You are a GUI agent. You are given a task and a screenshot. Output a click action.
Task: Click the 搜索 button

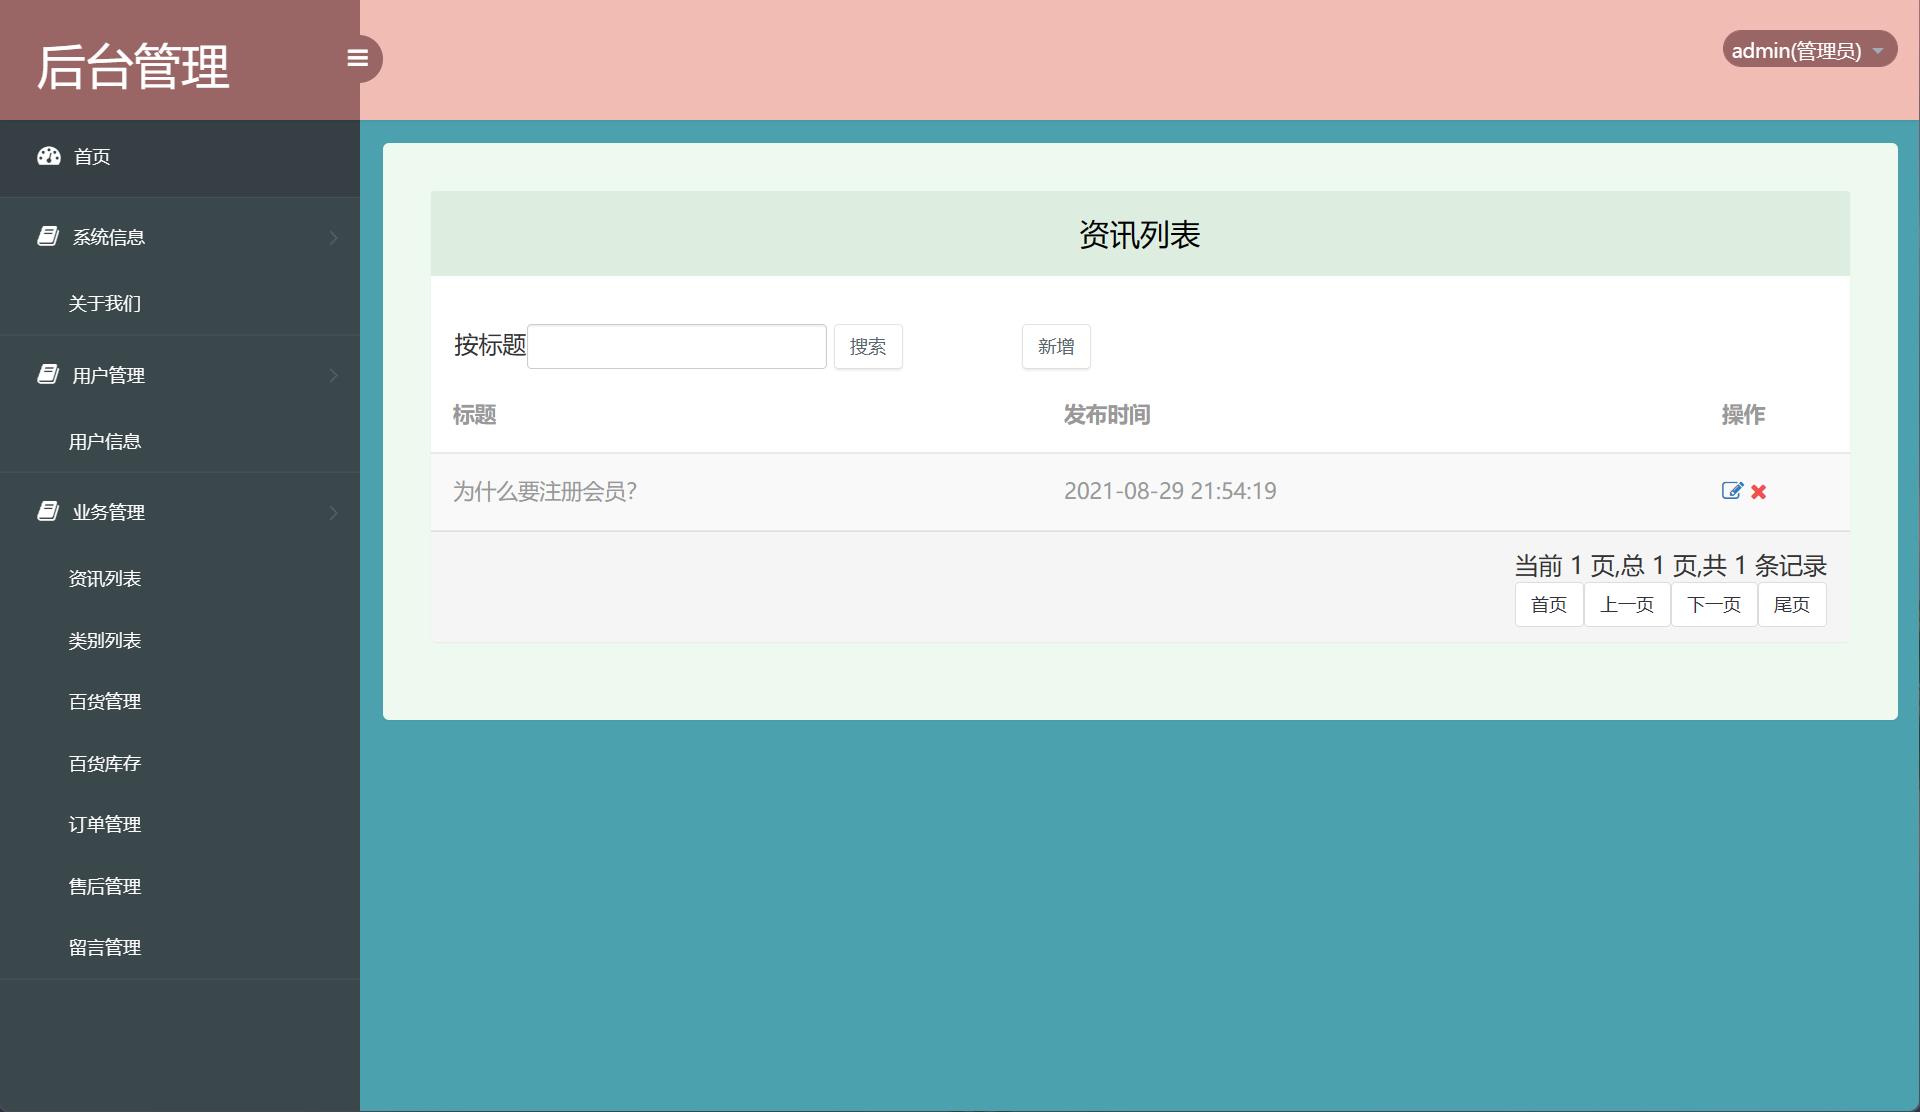[867, 346]
